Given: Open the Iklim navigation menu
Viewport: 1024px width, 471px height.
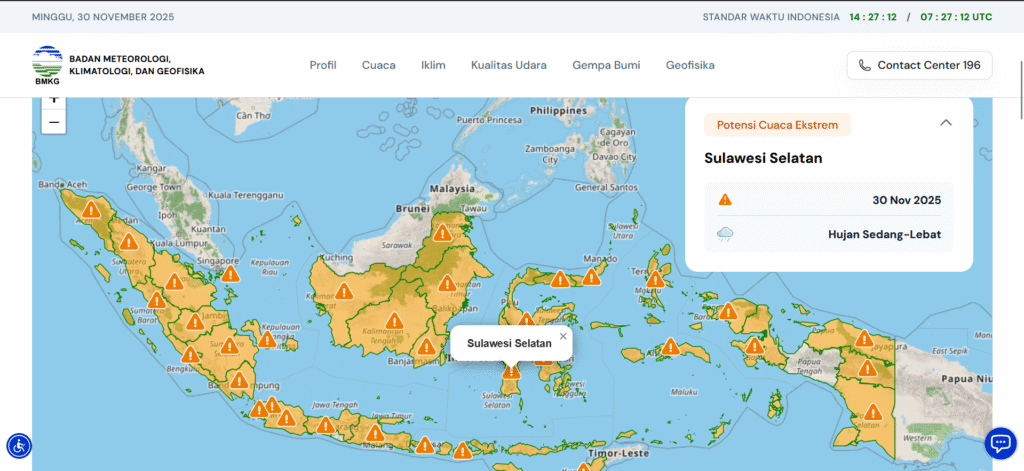Looking at the screenshot, I should tap(433, 65).
